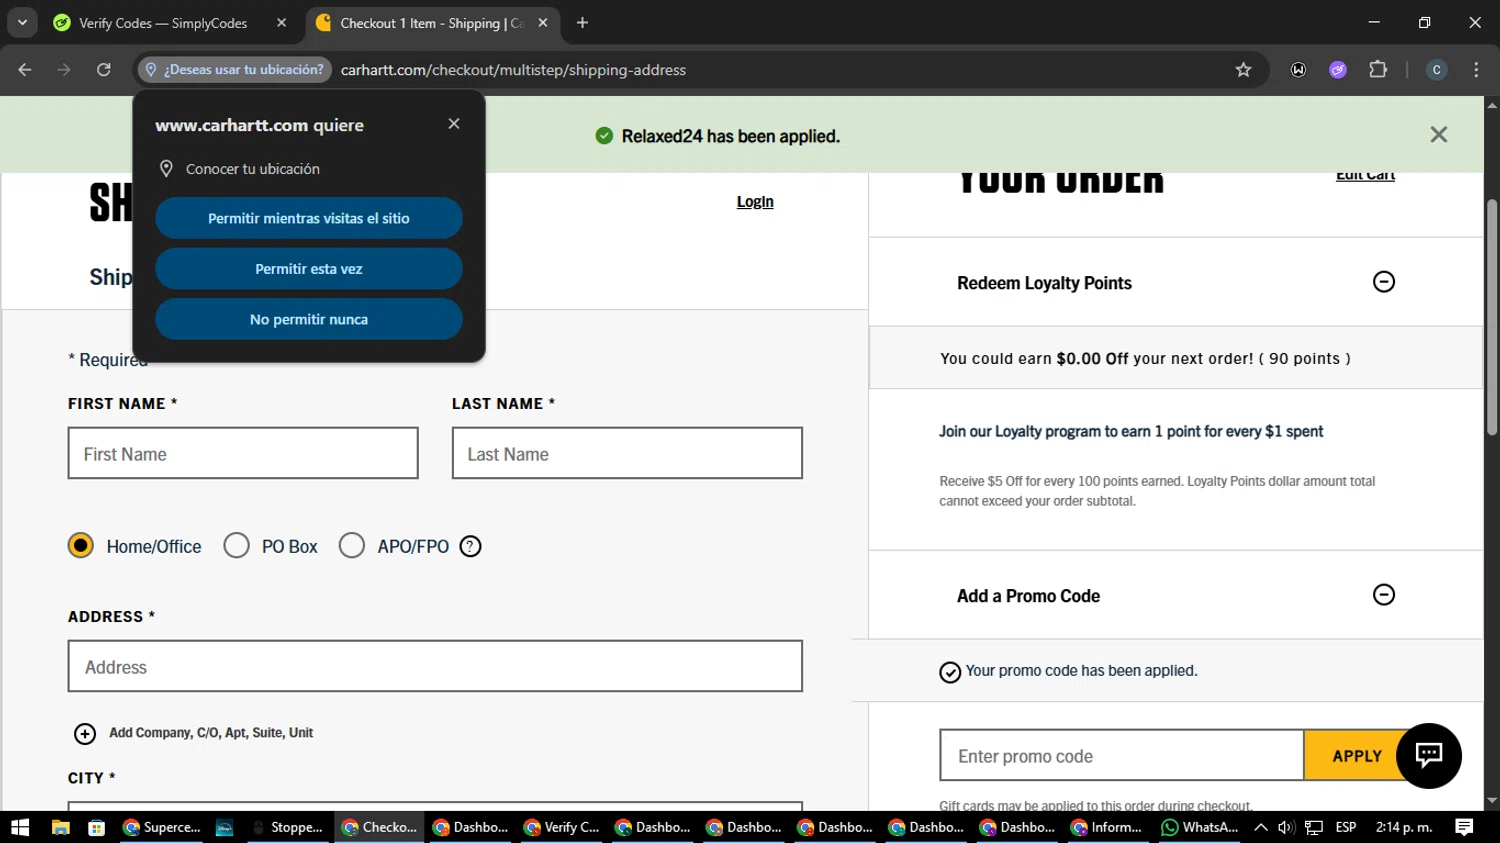Click 'Permitir esta vez' button

(309, 269)
